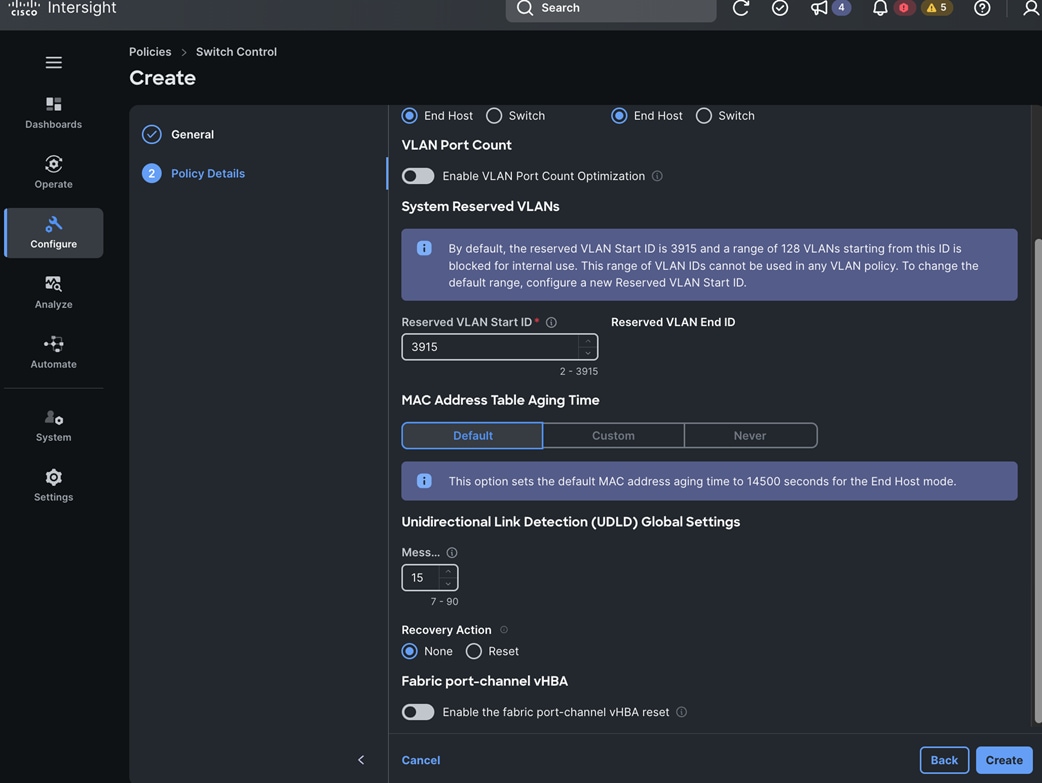Screen dimensions: 1042x783
Task: Show info for UDLD message interval
Action: click(452, 552)
